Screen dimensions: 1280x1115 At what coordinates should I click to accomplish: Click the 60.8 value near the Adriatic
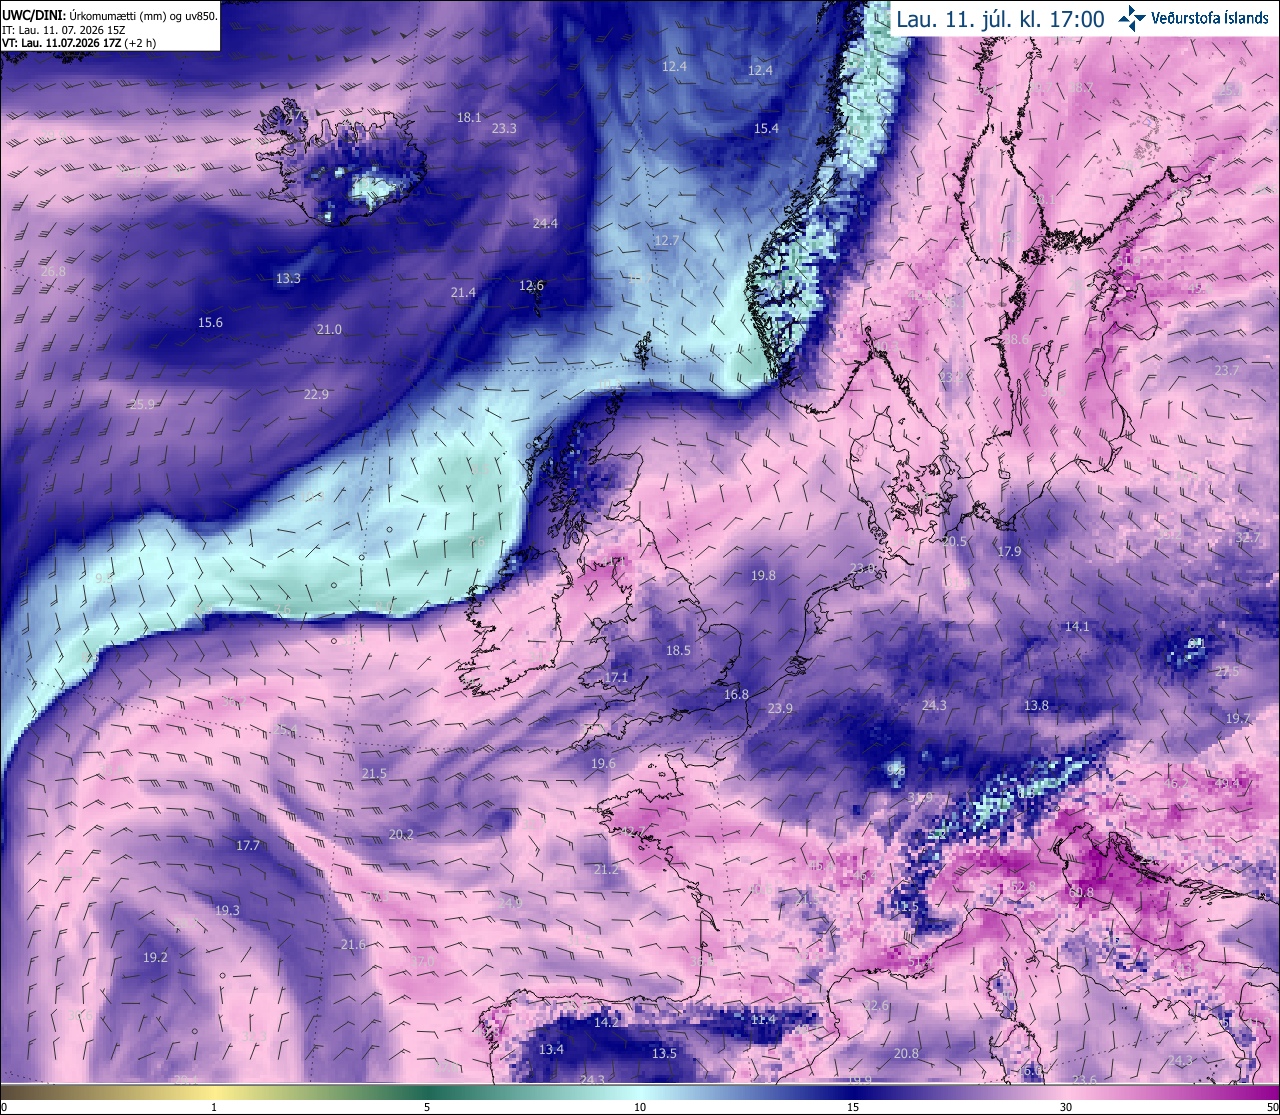[1081, 892]
